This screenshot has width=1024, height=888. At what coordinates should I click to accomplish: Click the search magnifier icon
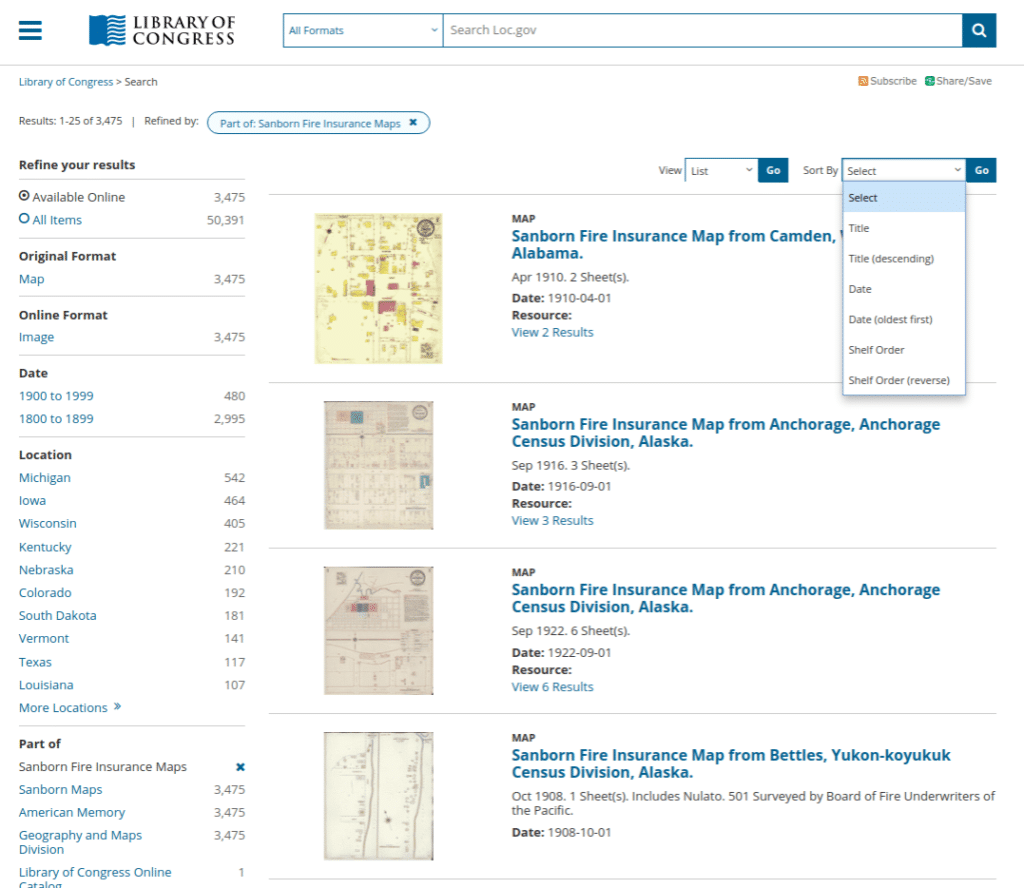click(x=978, y=30)
